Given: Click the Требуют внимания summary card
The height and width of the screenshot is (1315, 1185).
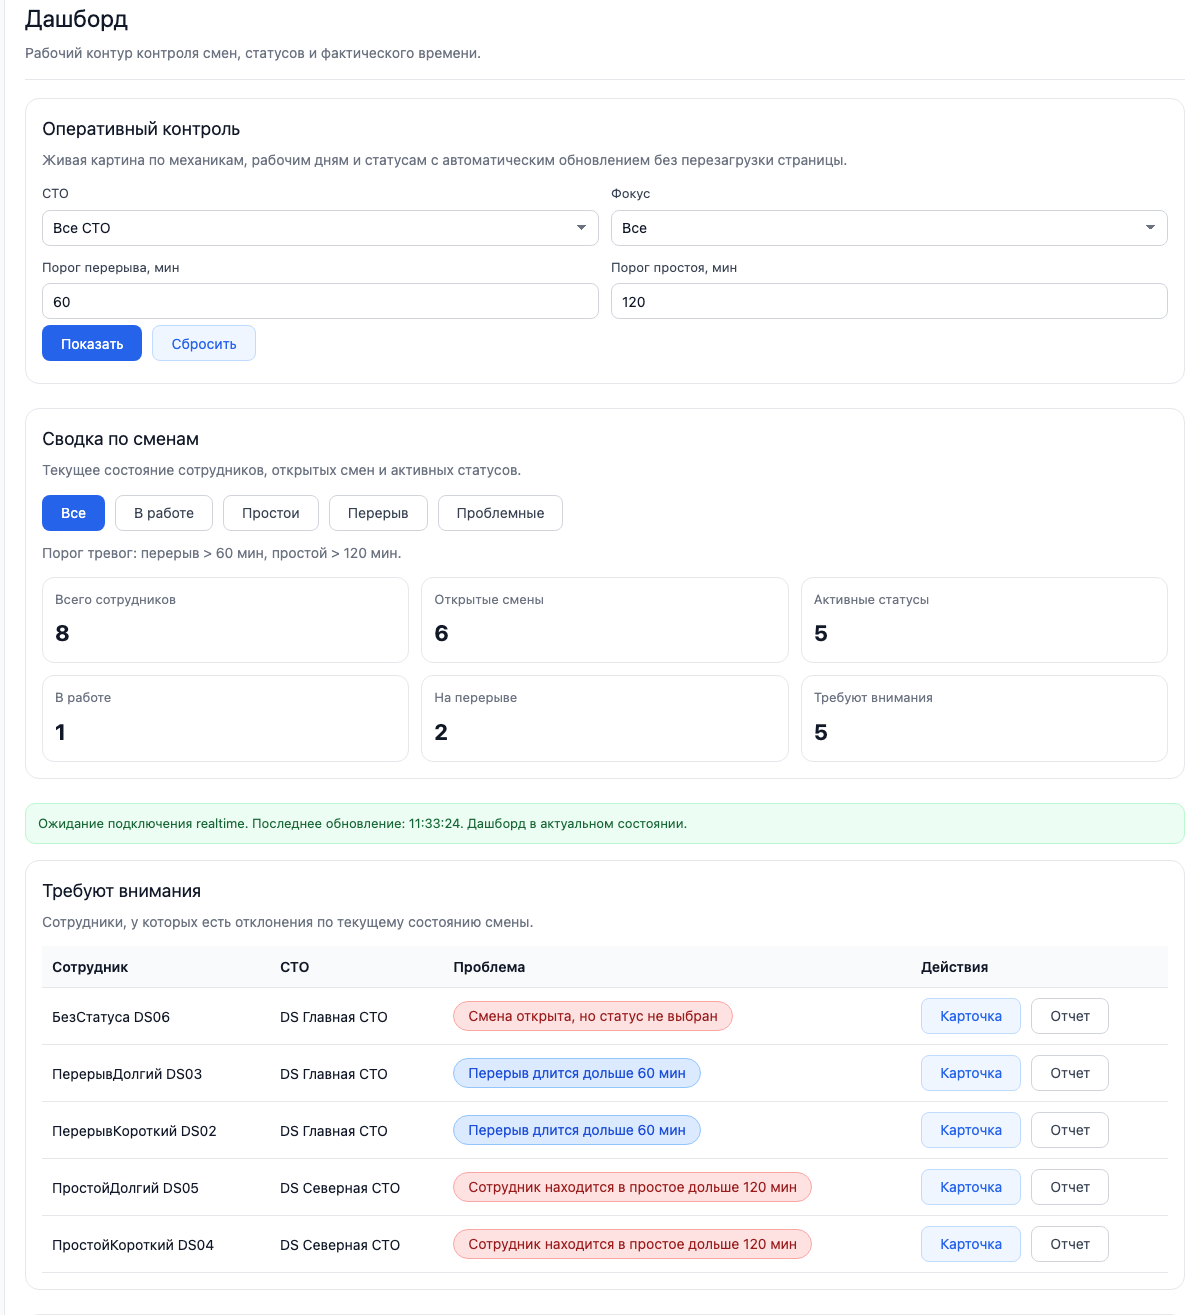Looking at the screenshot, I should tap(983, 718).
